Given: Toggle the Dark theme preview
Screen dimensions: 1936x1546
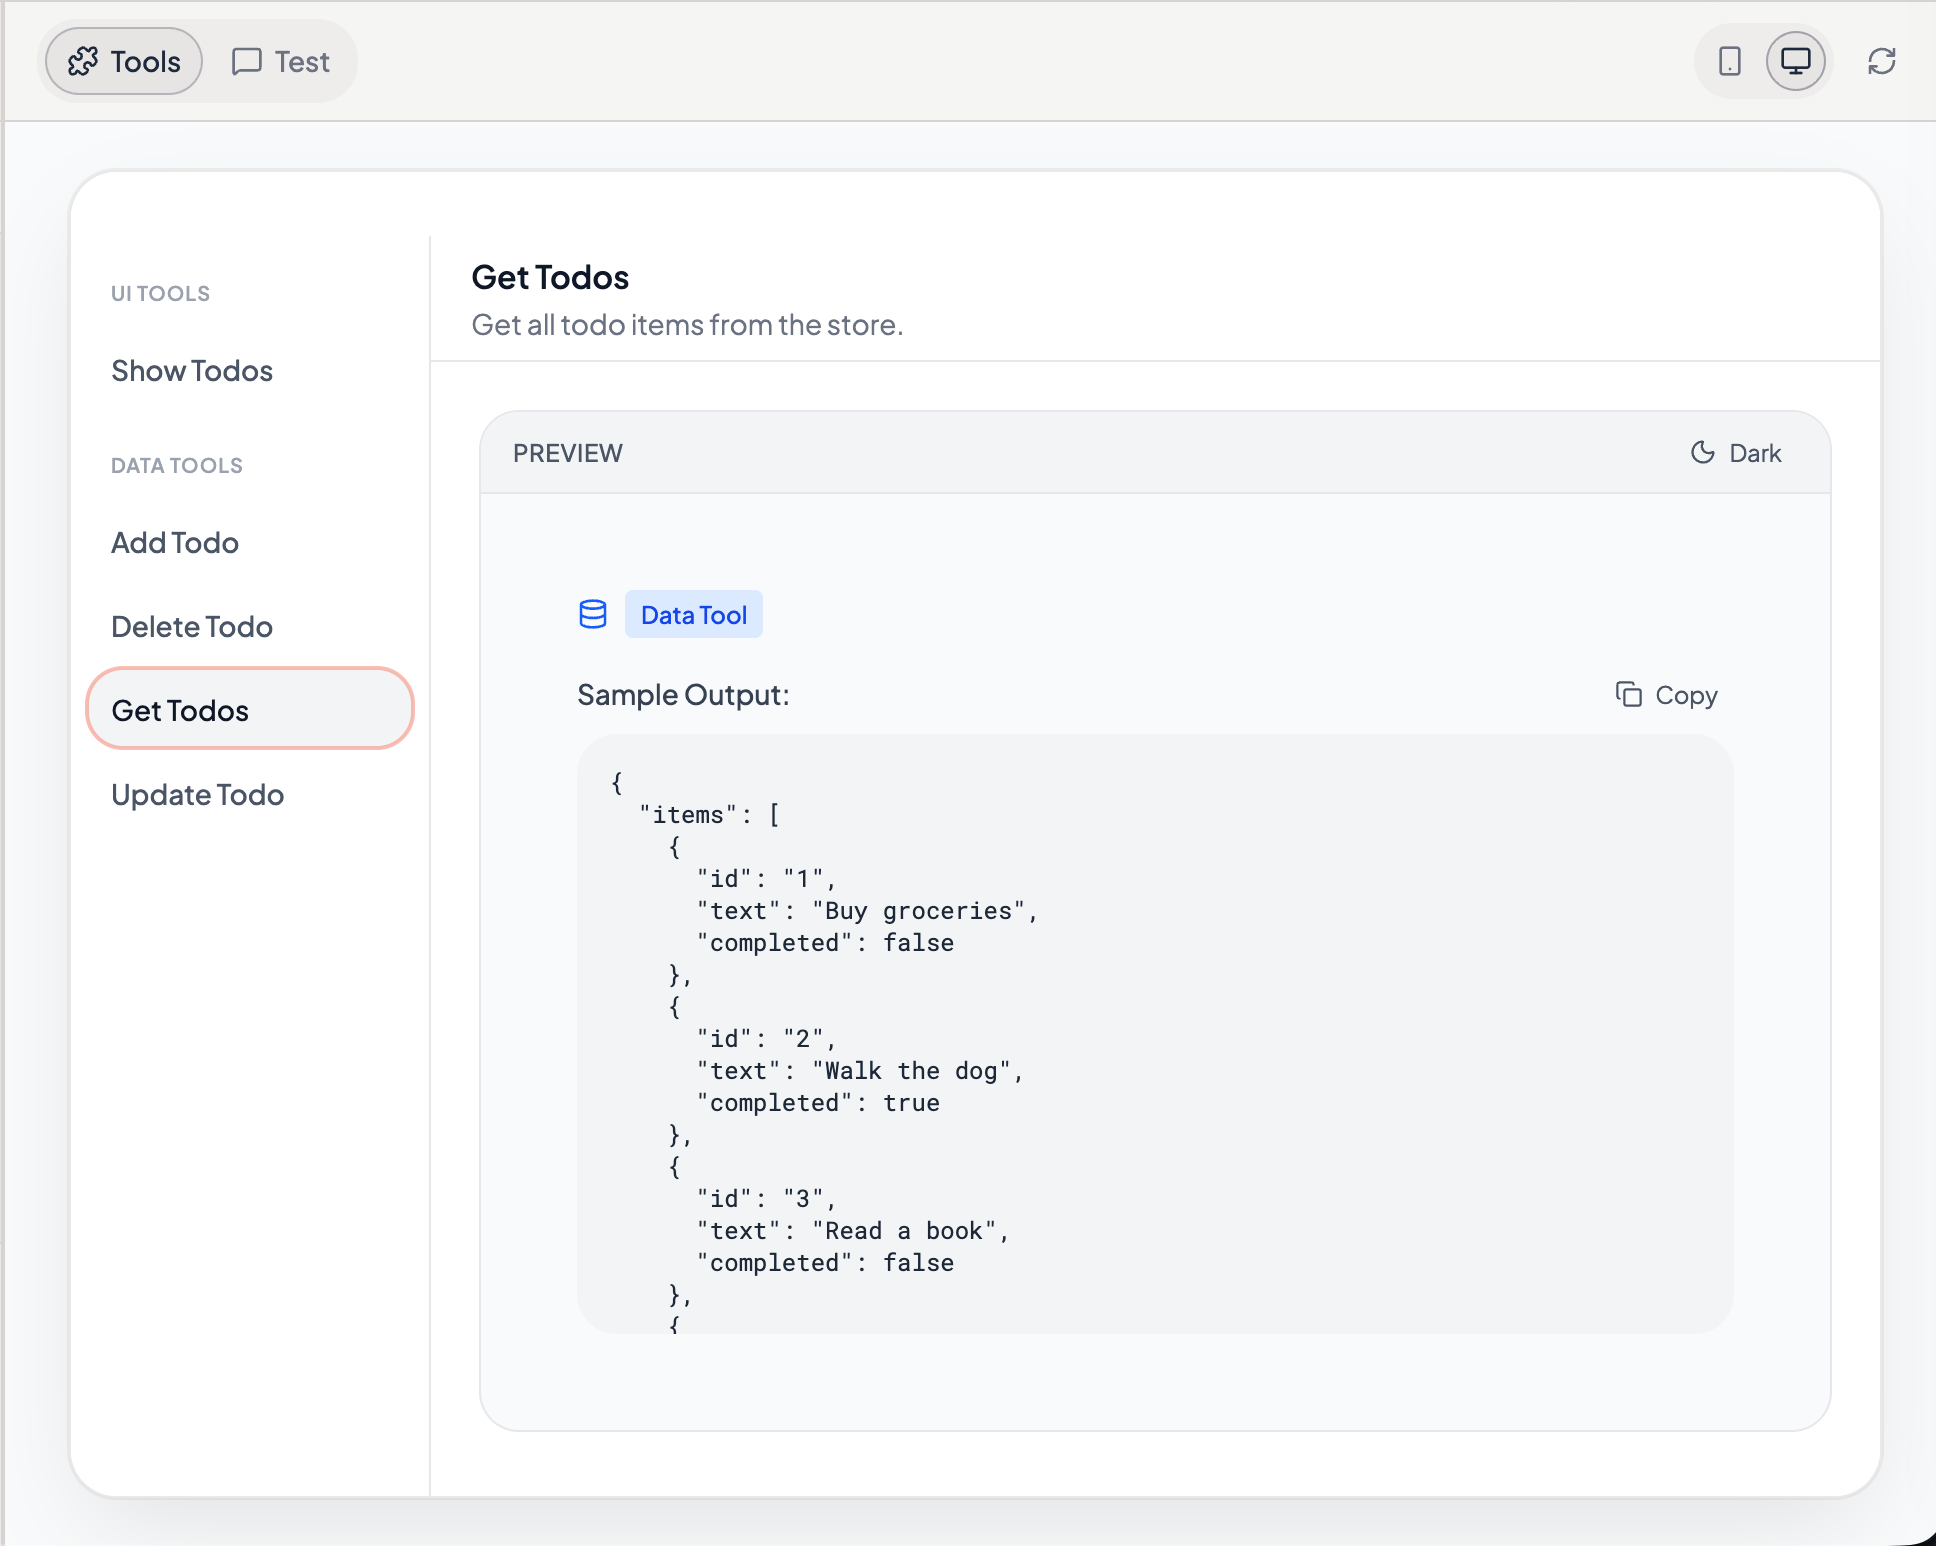Looking at the screenshot, I should pos(1735,453).
